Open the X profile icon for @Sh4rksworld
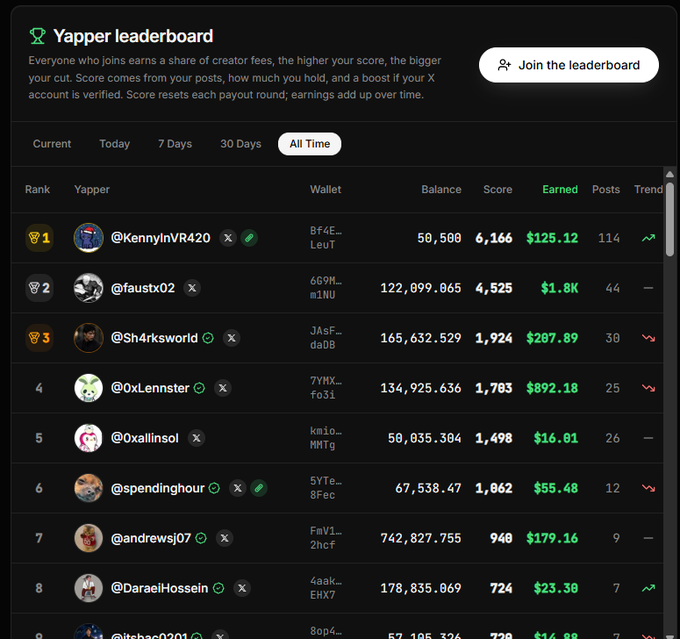Viewport: 680px width, 639px height. coord(232,338)
